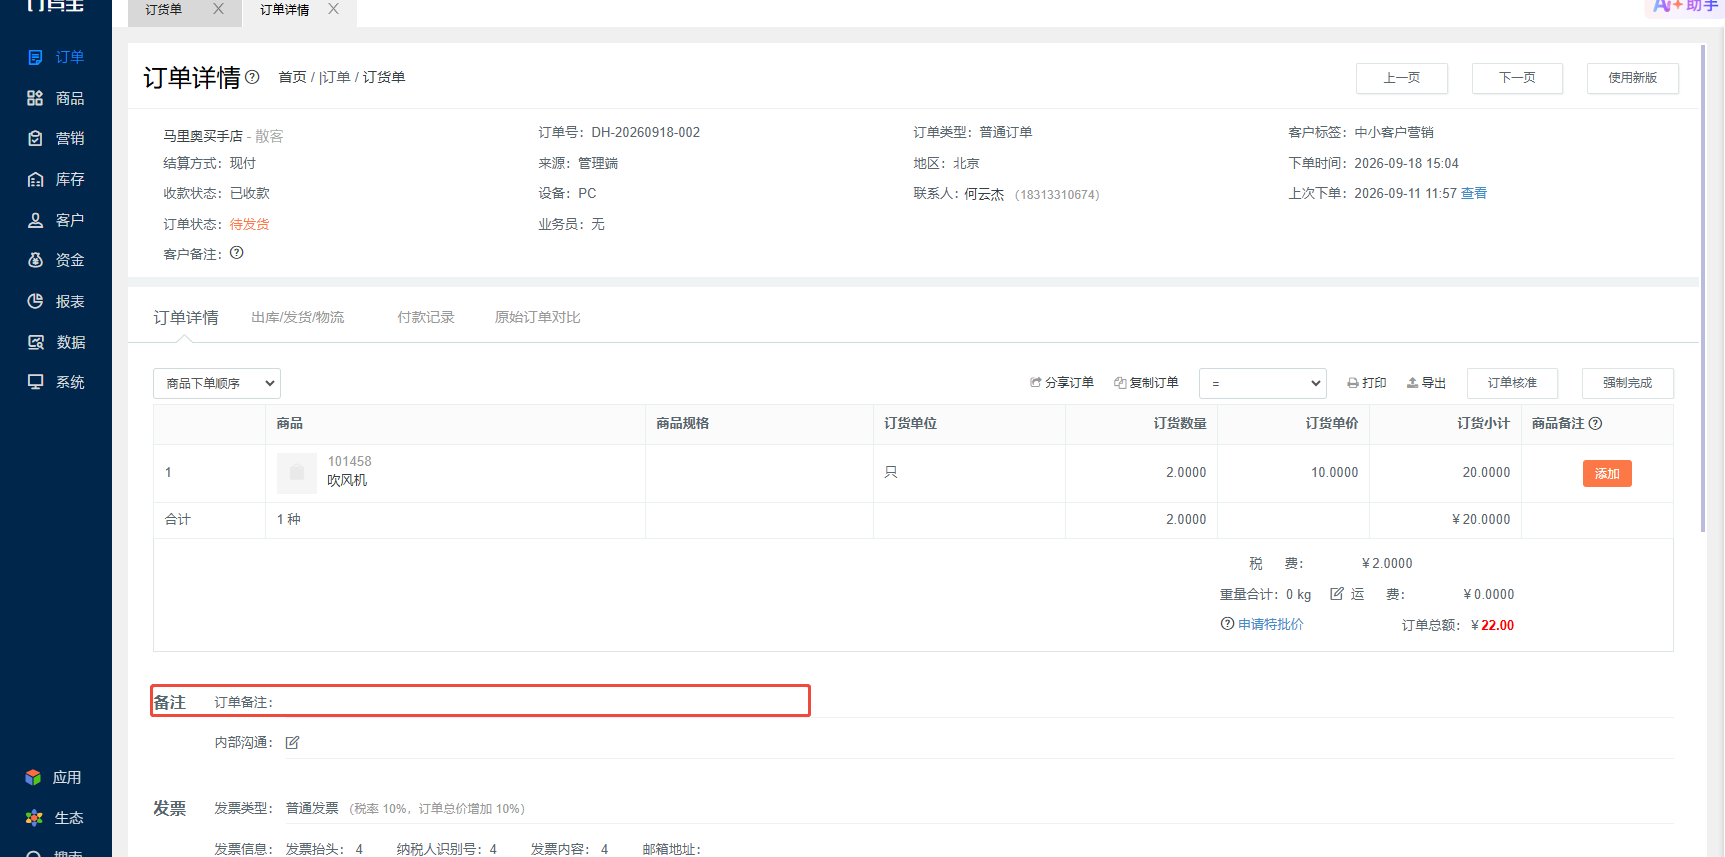The image size is (1725, 857).
Task: Open the 客户 sidebar section
Action: [56, 220]
